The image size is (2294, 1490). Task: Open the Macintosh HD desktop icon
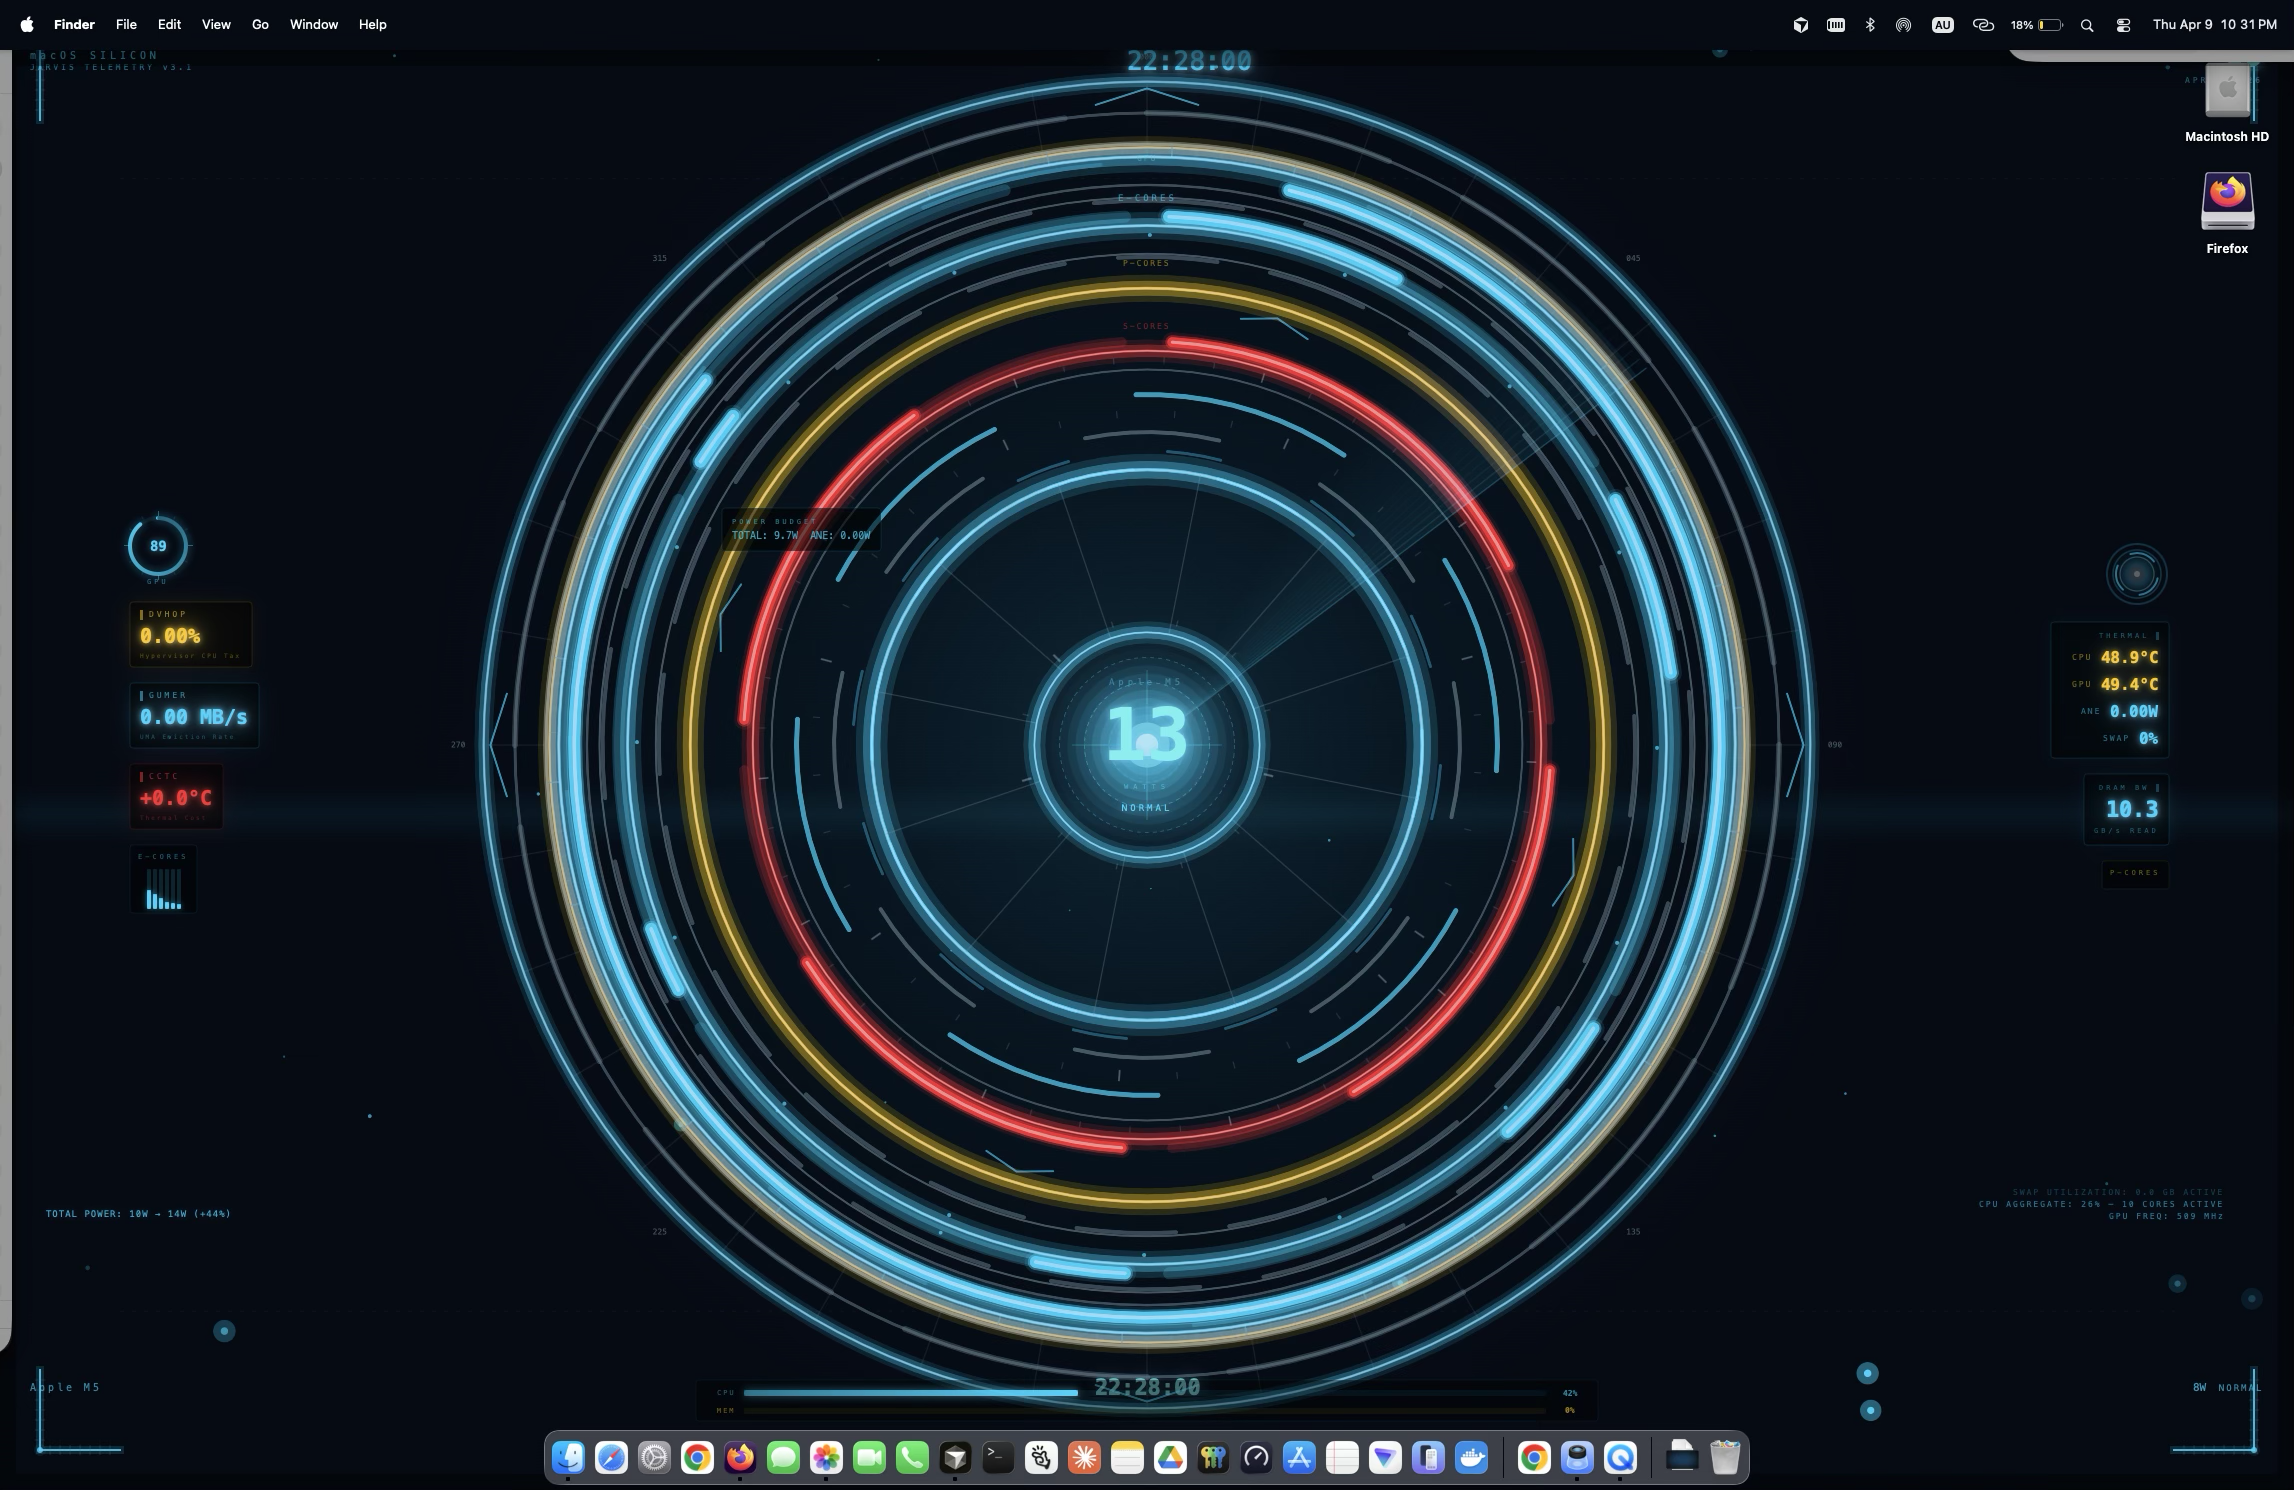pyautogui.click(x=2226, y=95)
